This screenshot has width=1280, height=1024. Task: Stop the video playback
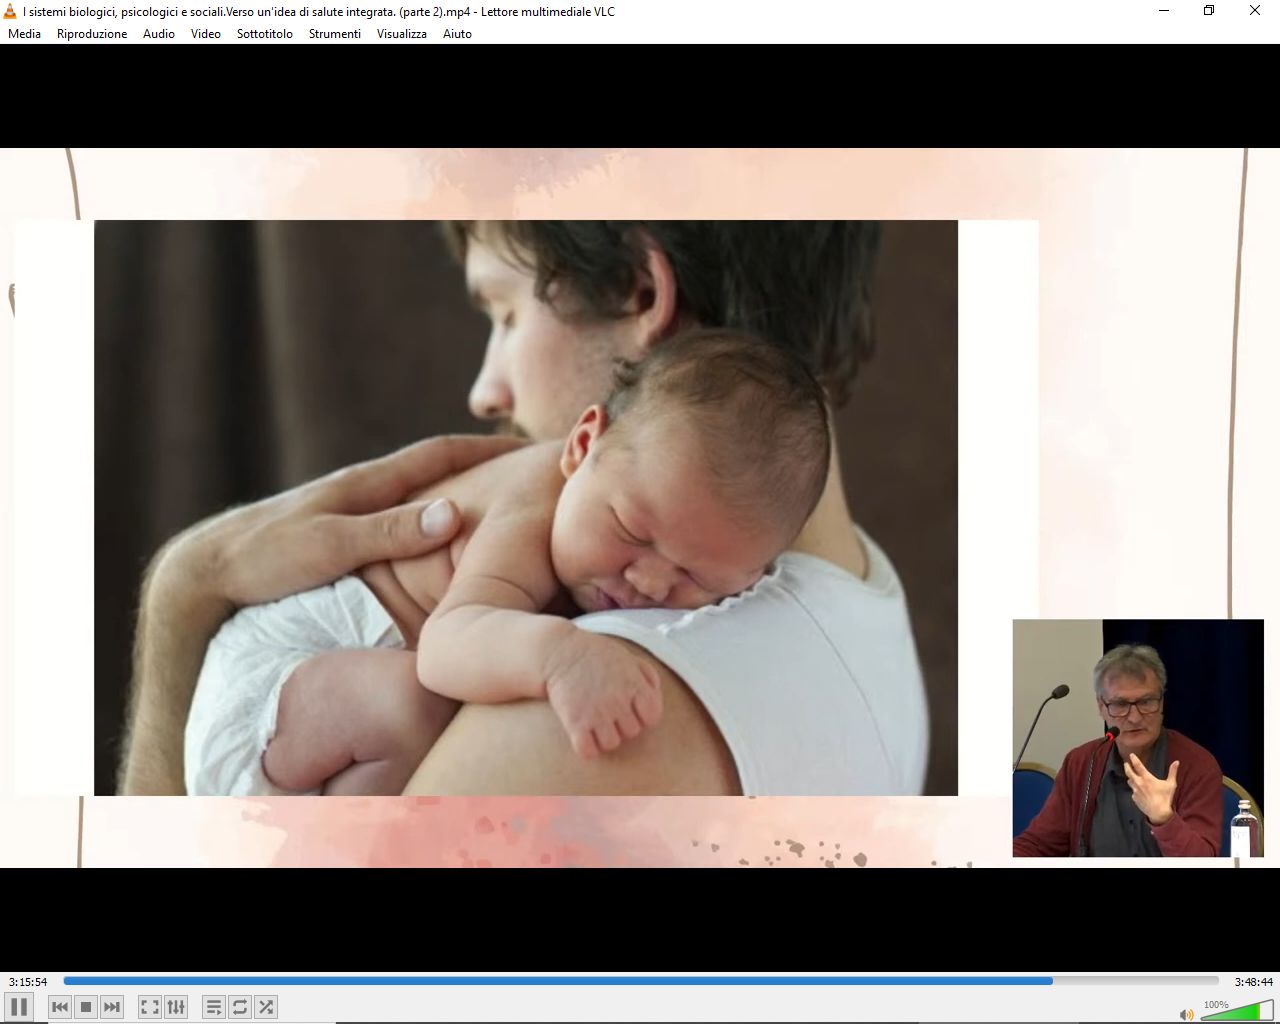coord(86,1007)
